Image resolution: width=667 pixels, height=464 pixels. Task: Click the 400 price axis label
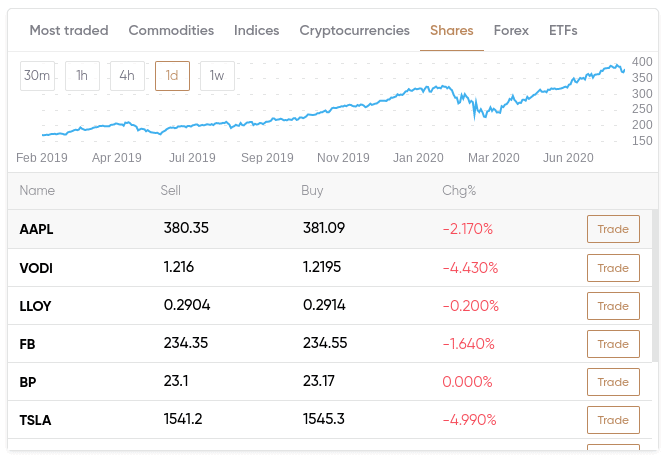642,62
